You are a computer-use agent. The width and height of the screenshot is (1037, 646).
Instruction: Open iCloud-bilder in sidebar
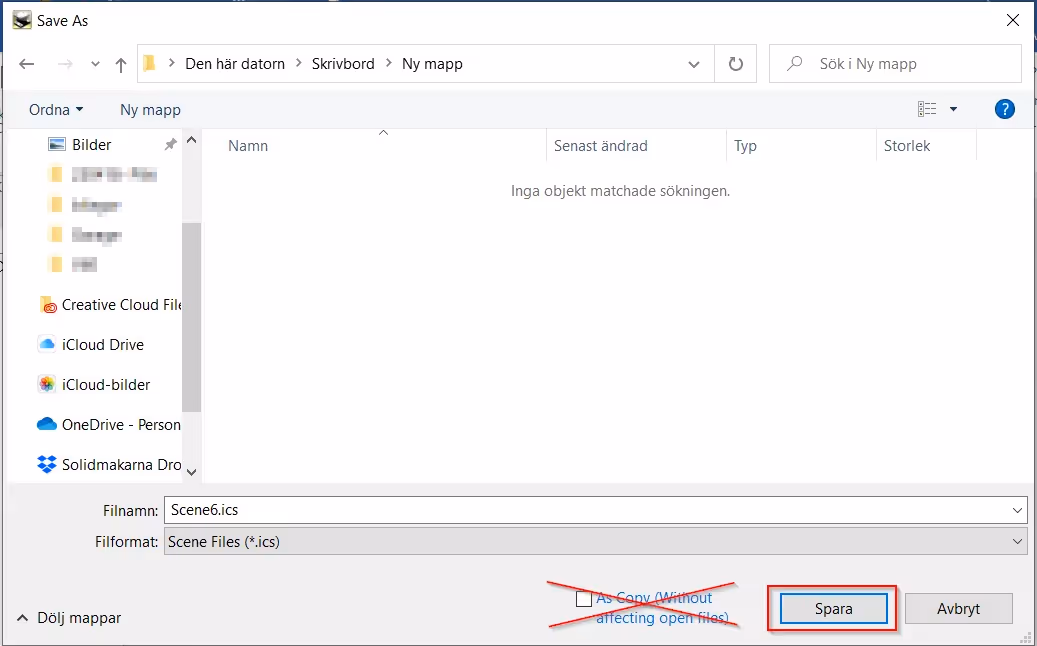94,384
